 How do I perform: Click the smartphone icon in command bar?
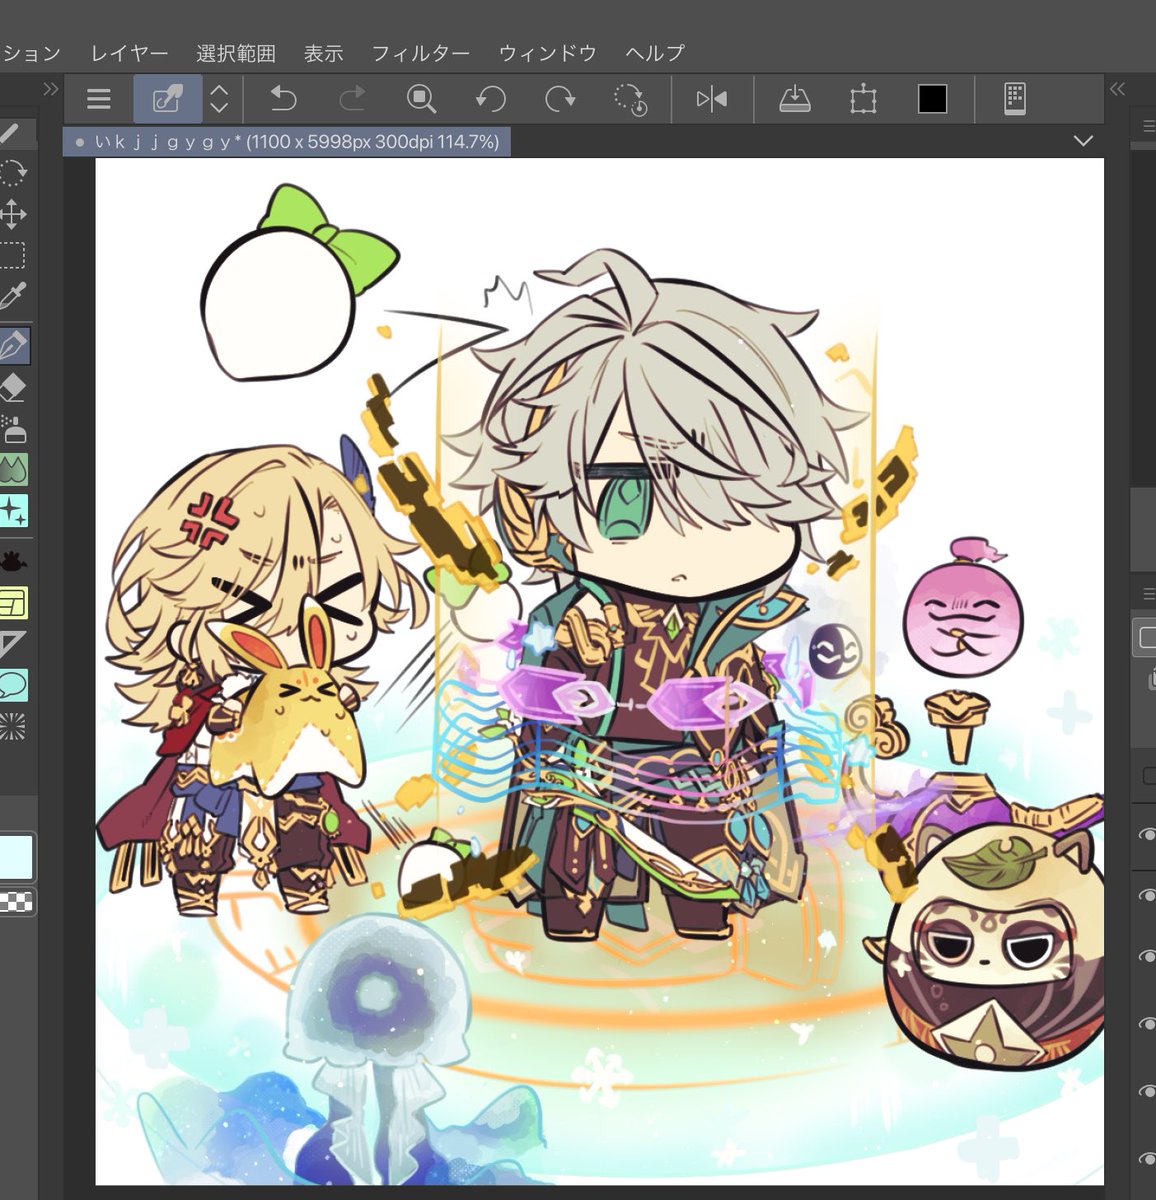(1015, 99)
